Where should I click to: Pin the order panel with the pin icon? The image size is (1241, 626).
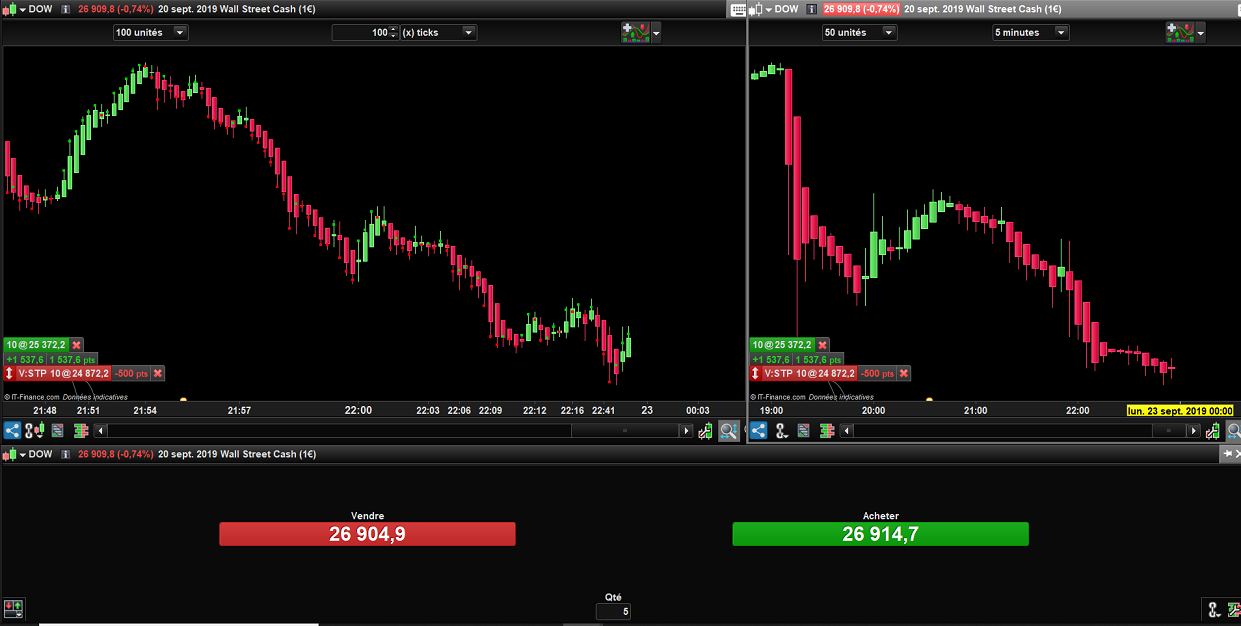[1227, 454]
